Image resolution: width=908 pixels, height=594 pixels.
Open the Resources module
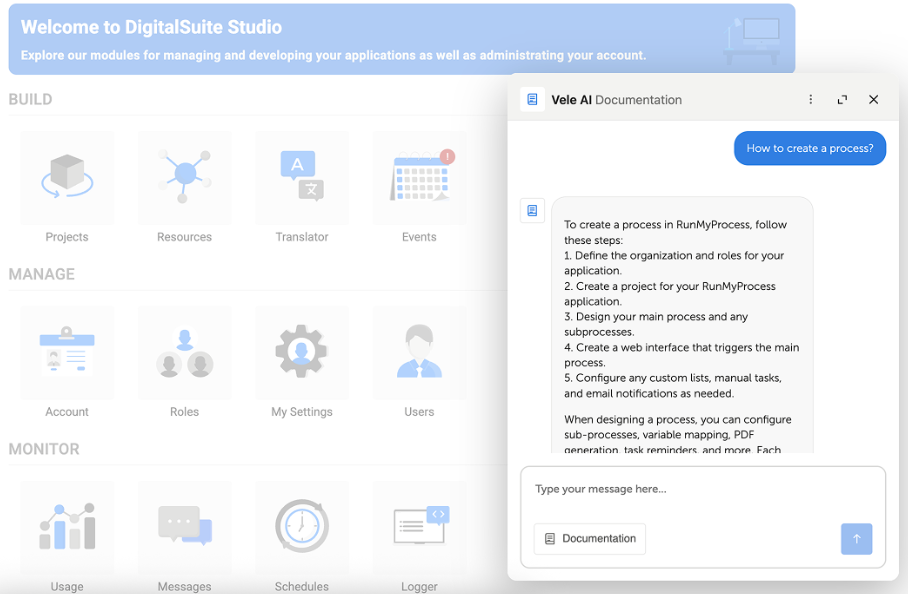pyautogui.click(x=185, y=178)
